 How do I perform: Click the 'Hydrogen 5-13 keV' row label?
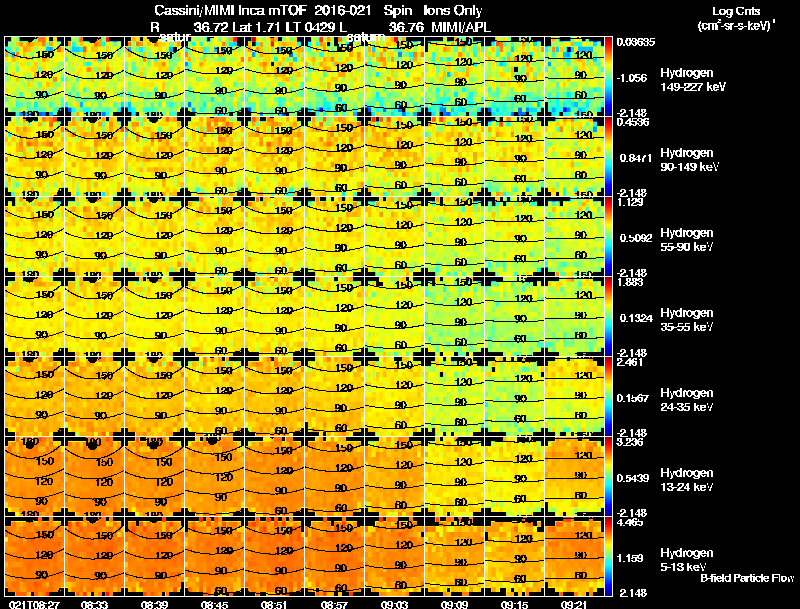(687, 560)
